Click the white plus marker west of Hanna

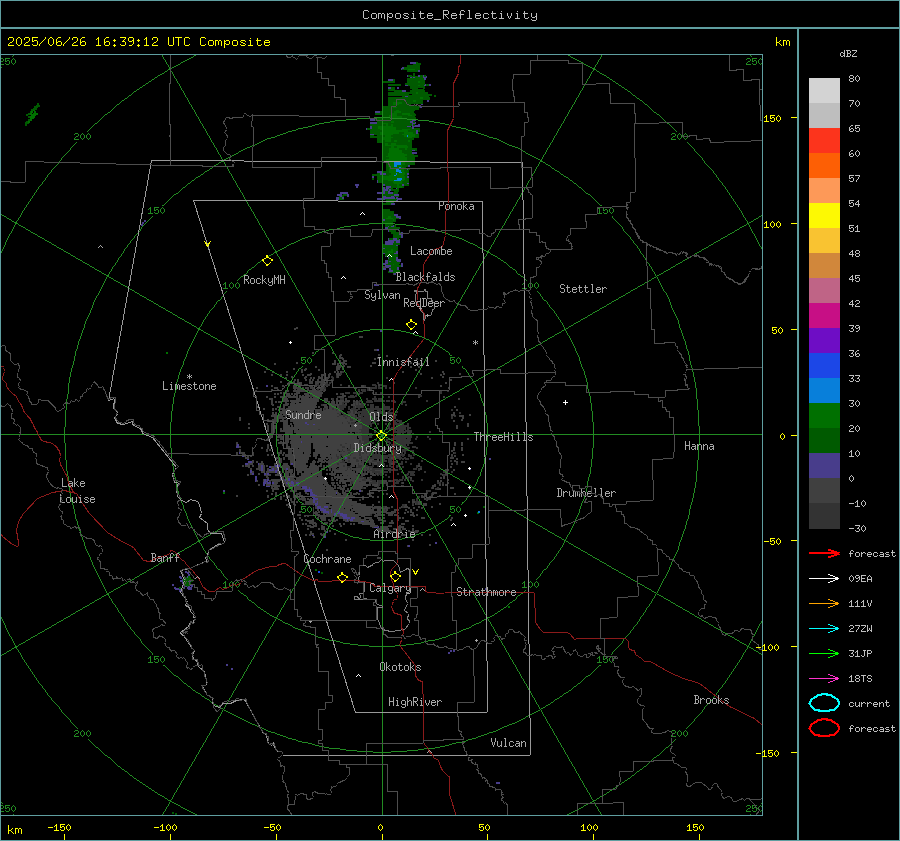(565, 402)
